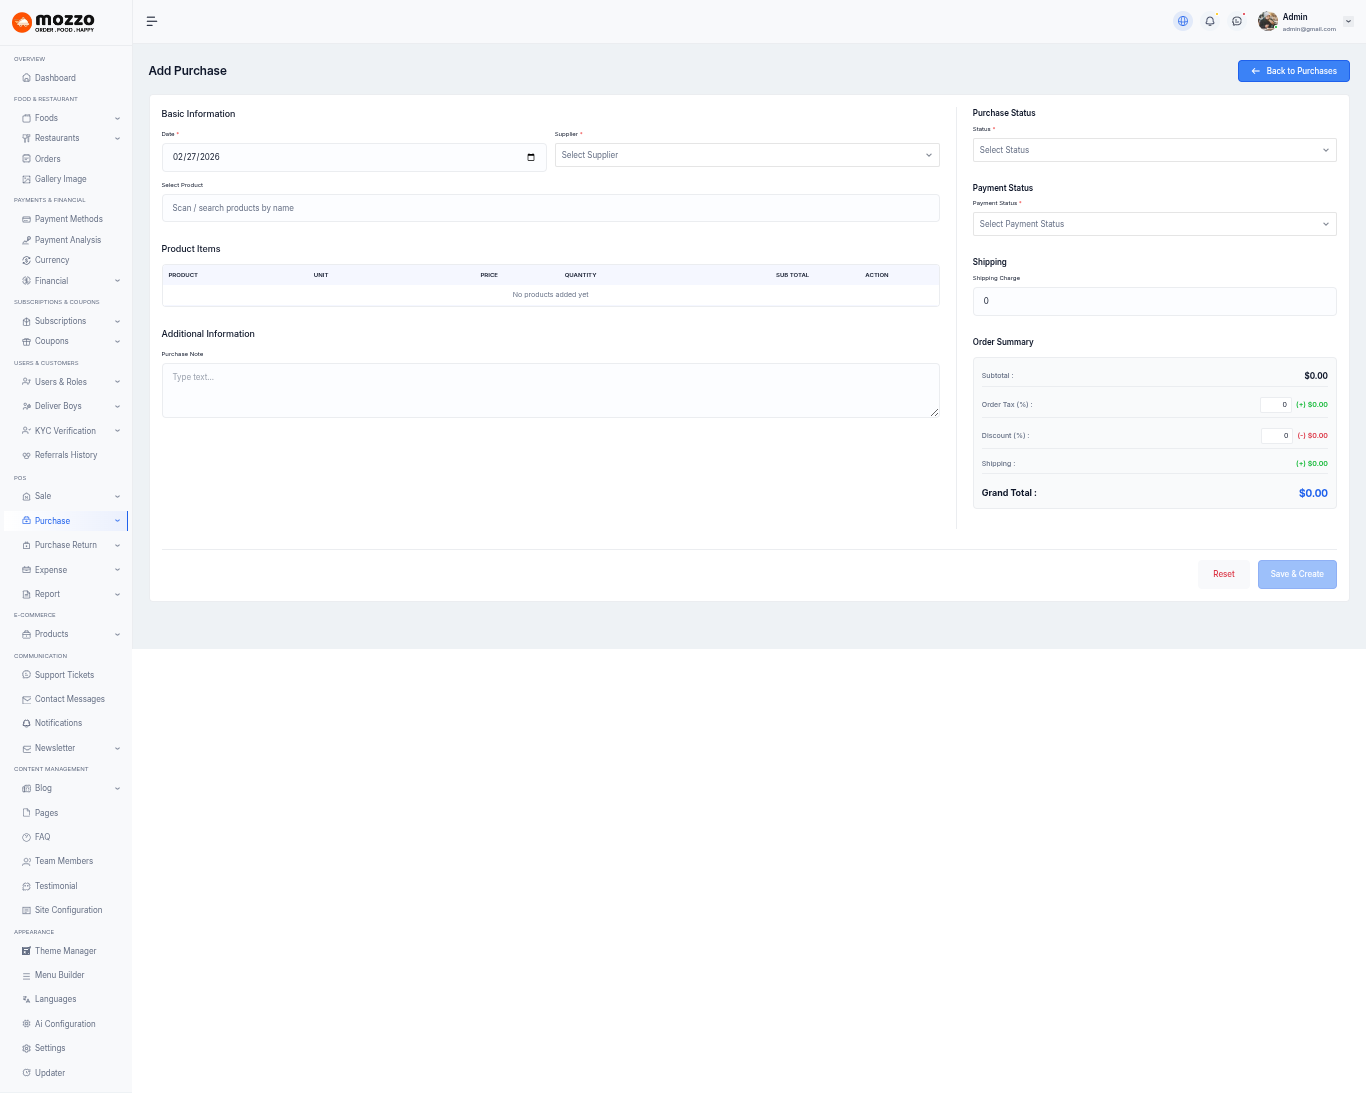Open the calendar picker in Date field
1366x1093 pixels.
[530, 157]
